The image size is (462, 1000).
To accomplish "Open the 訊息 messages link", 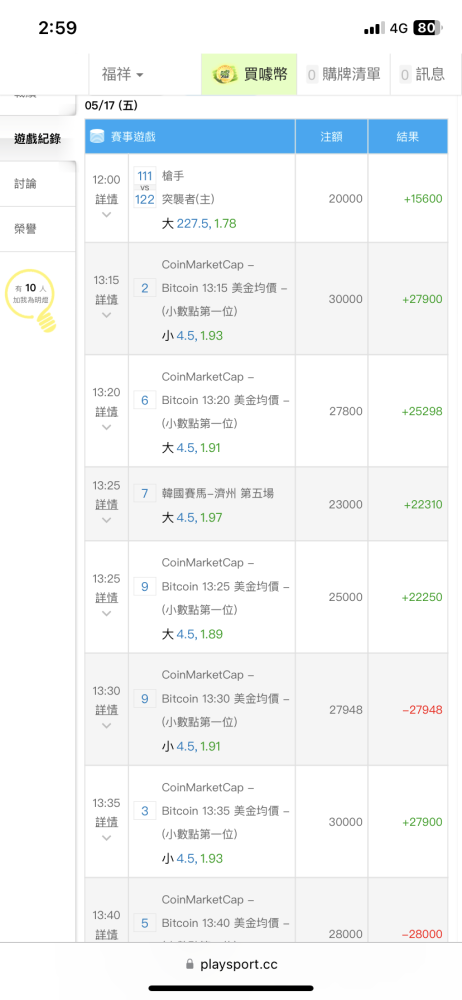I will tap(422, 74).
